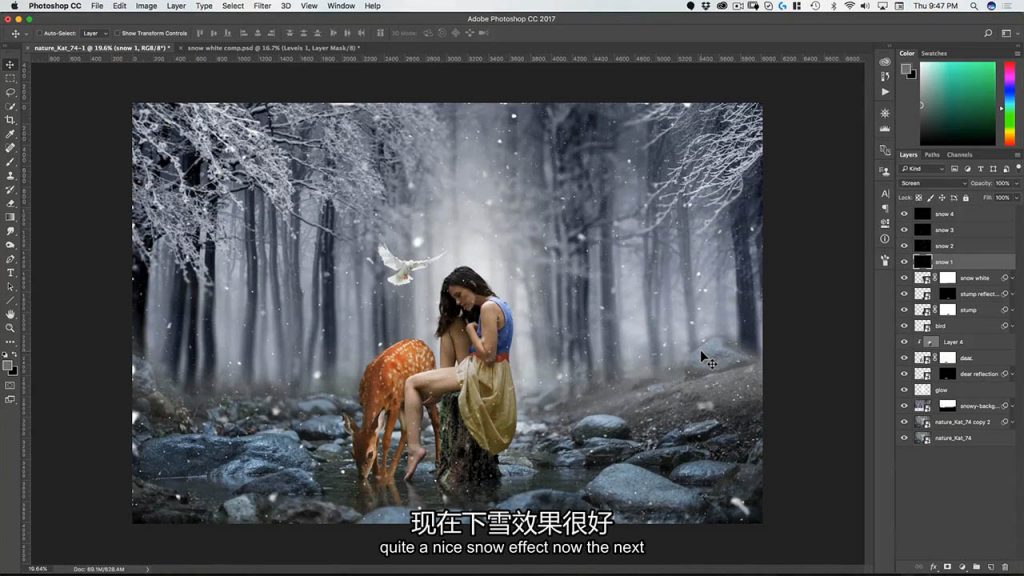Image resolution: width=1024 pixels, height=576 pixels.
Task: Open the Actions play panel icon
Action: (885, 91)
